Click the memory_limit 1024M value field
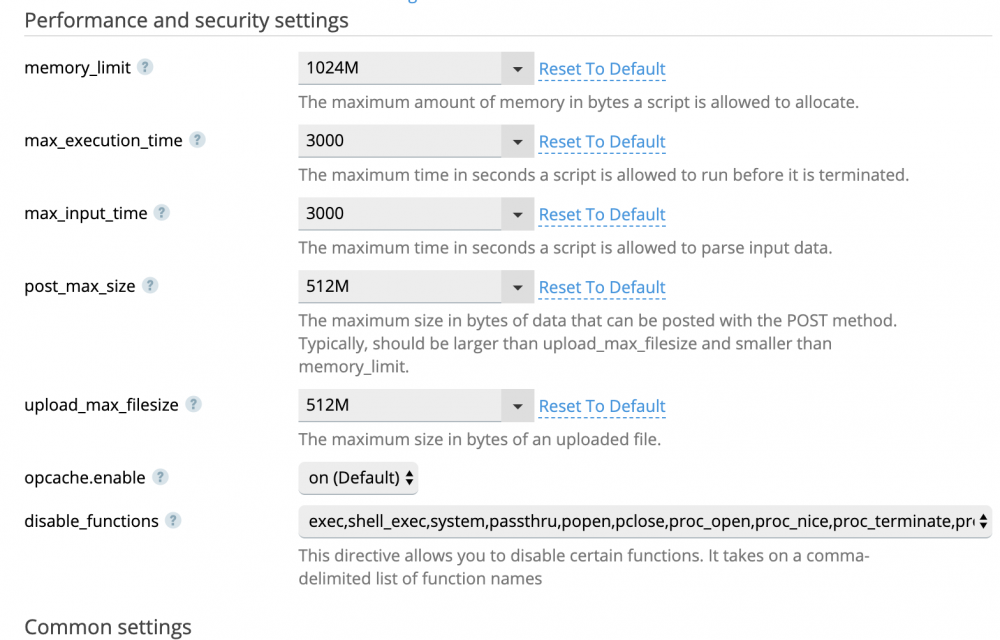The width and height of the screenshot is (1000, 640). (400, 69)
